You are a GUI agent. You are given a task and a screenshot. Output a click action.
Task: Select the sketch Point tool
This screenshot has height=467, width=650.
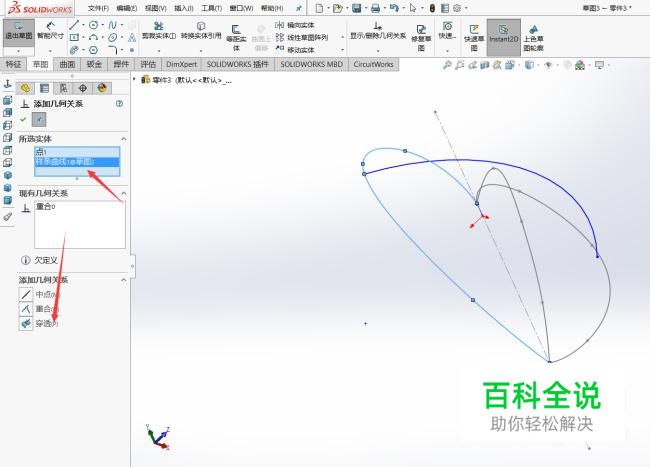coord(132,50)
